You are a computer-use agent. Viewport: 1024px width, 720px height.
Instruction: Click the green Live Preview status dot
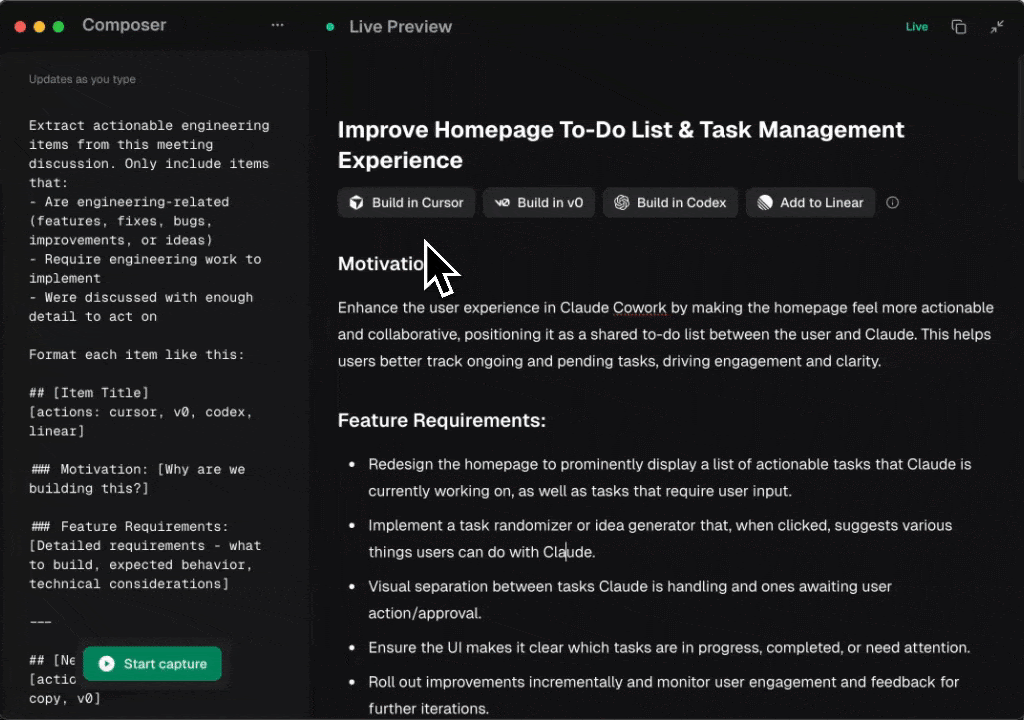coord(330,27)
